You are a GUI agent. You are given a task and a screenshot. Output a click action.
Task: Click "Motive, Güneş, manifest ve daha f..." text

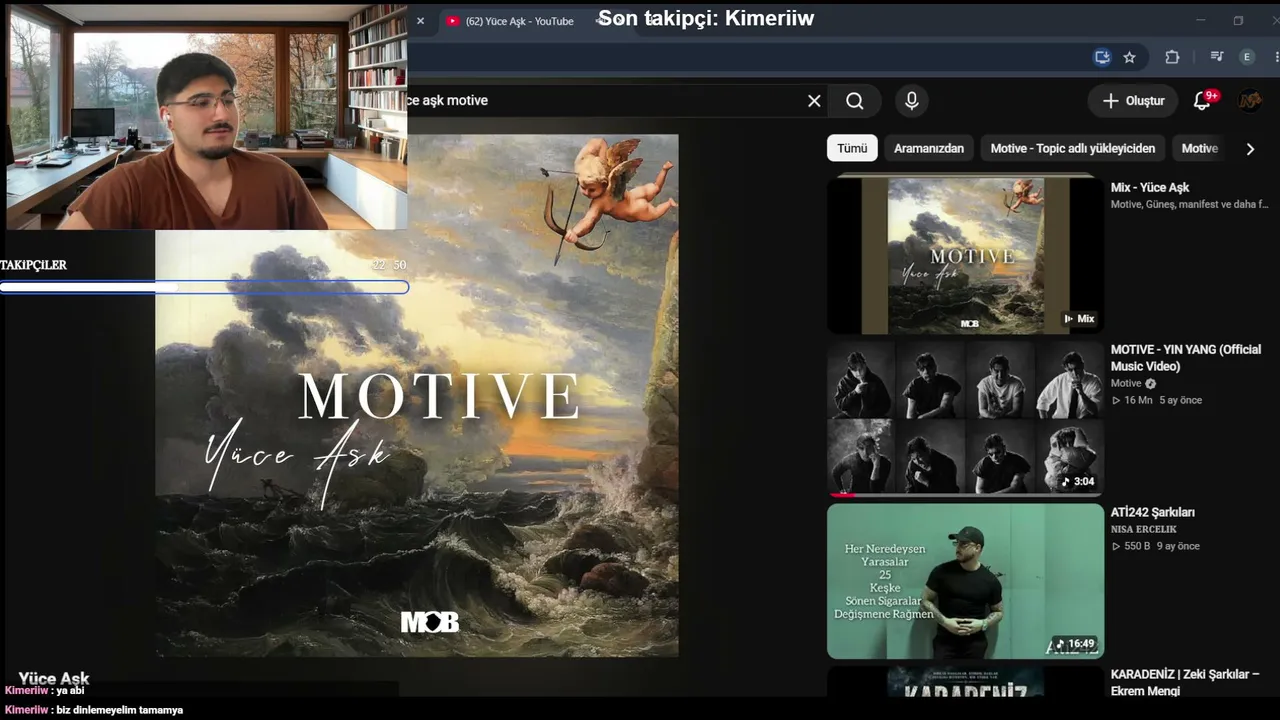click(1189, 204)
